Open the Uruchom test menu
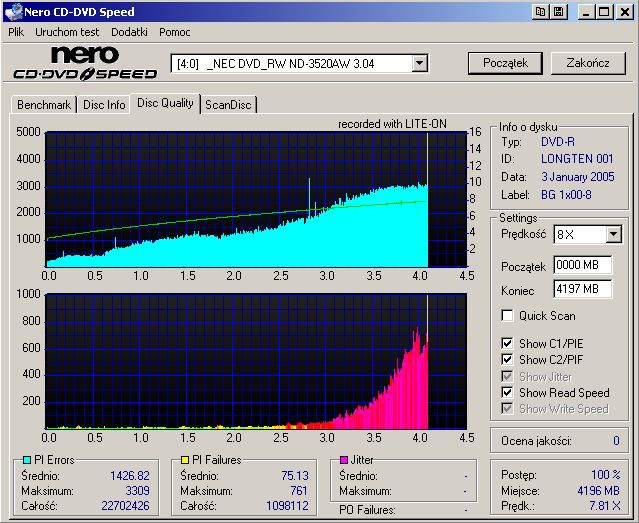The height and width of the screenshot is (523, 639). click(67, 32)
